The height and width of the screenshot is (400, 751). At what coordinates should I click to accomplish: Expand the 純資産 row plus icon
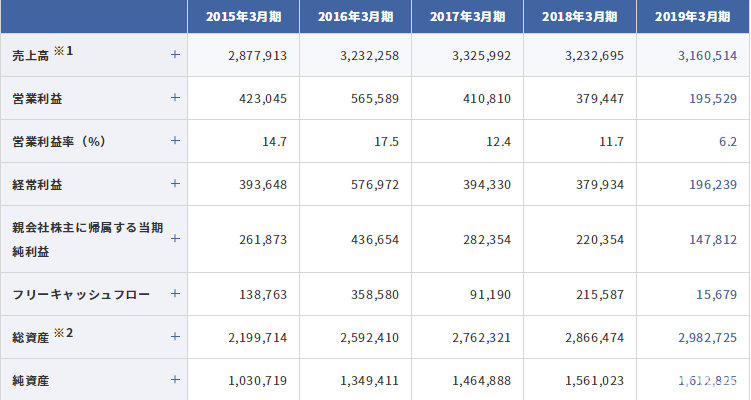coord(175,380)
